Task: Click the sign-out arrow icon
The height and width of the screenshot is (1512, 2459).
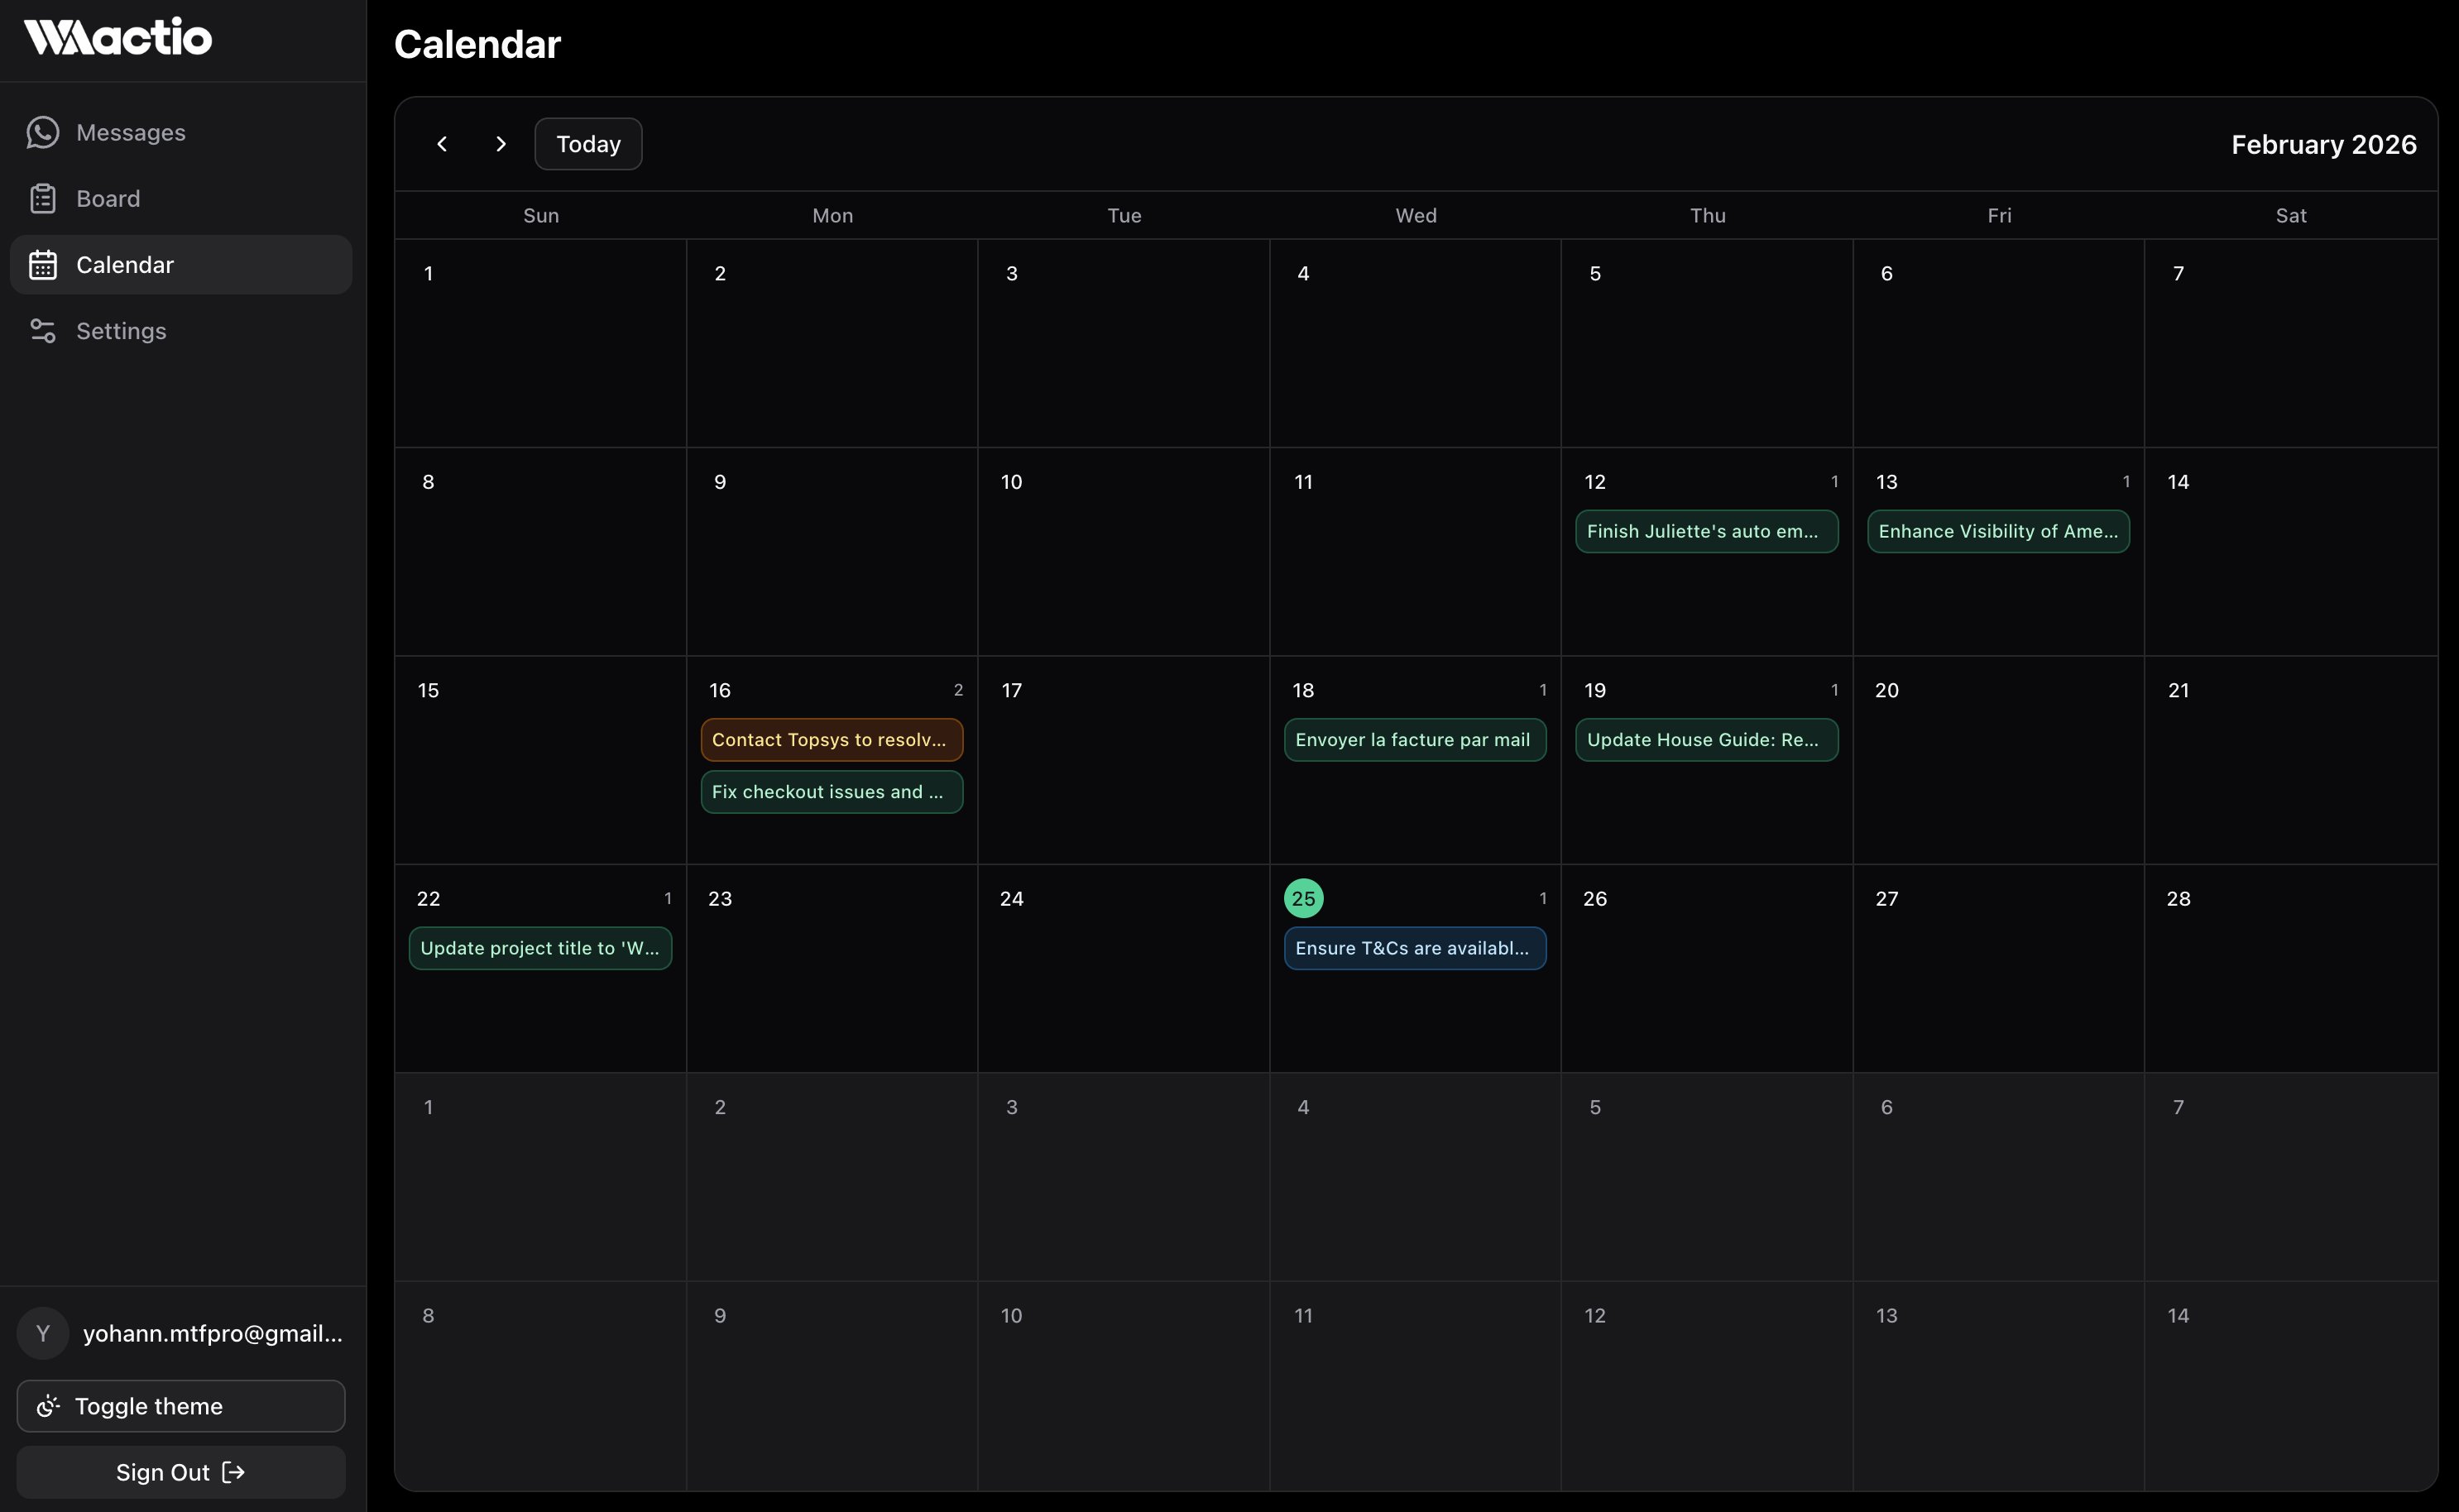Action: coord(235,1471)
